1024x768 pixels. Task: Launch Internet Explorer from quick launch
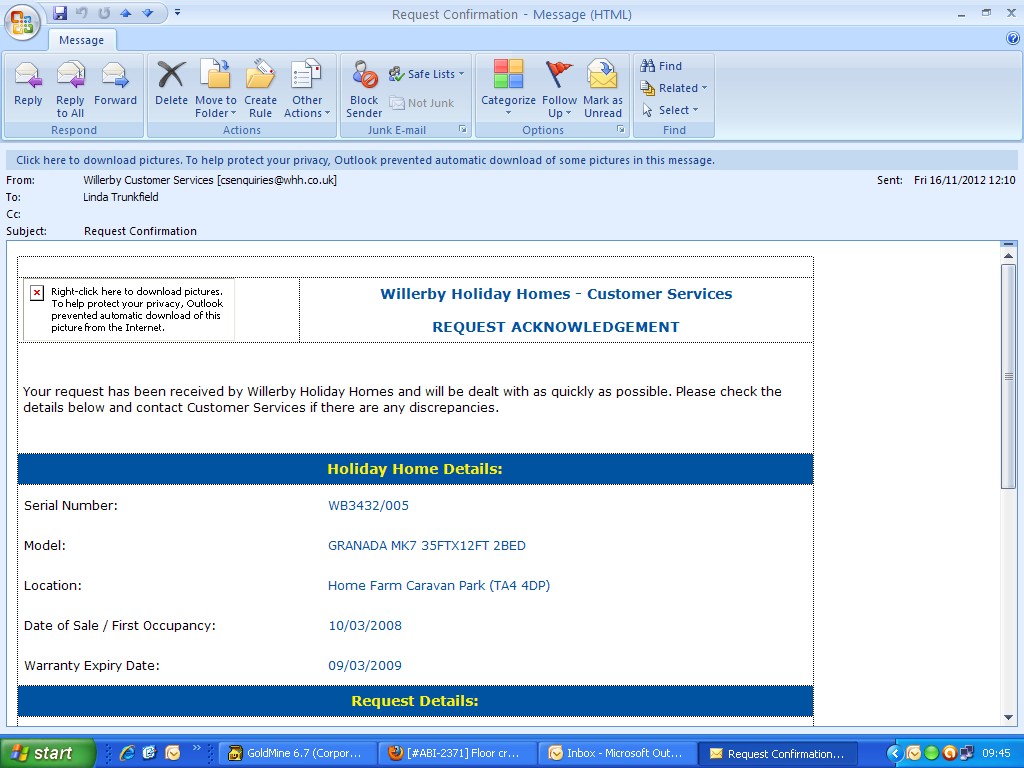tap(127, 753)
